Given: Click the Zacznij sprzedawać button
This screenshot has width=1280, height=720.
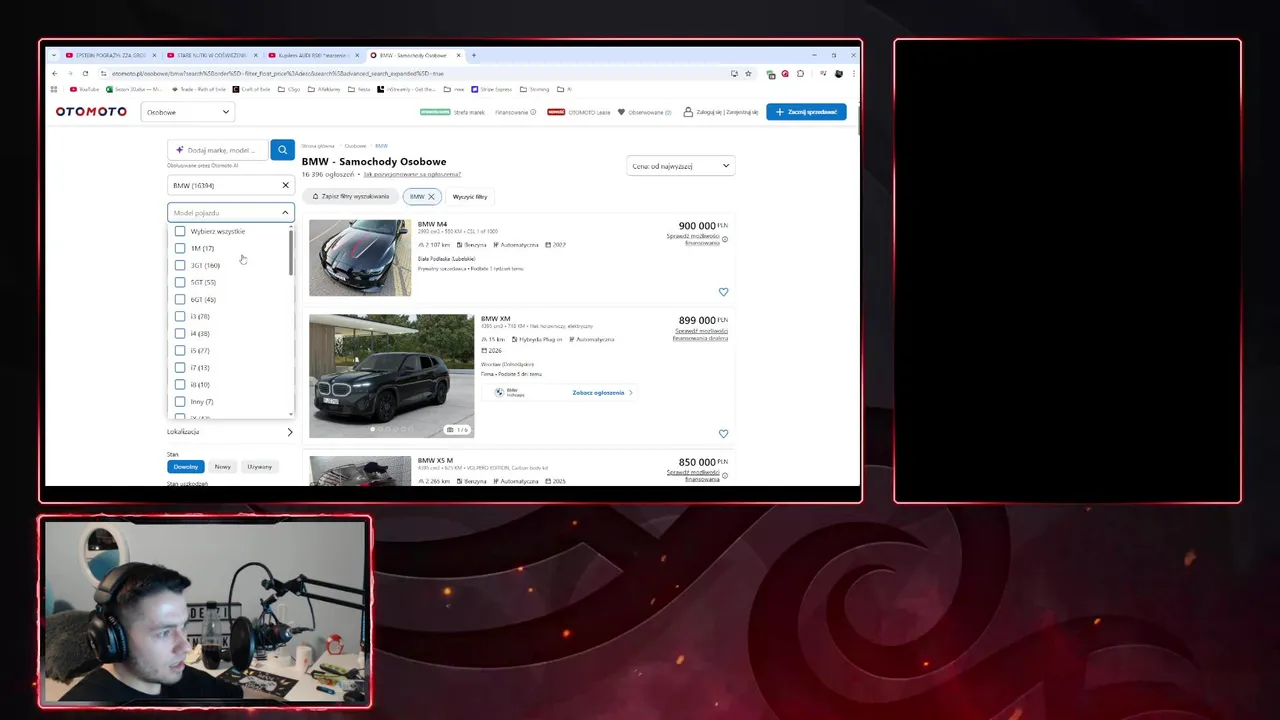Looking at the screenshot, I should click(x=806, y=112).
